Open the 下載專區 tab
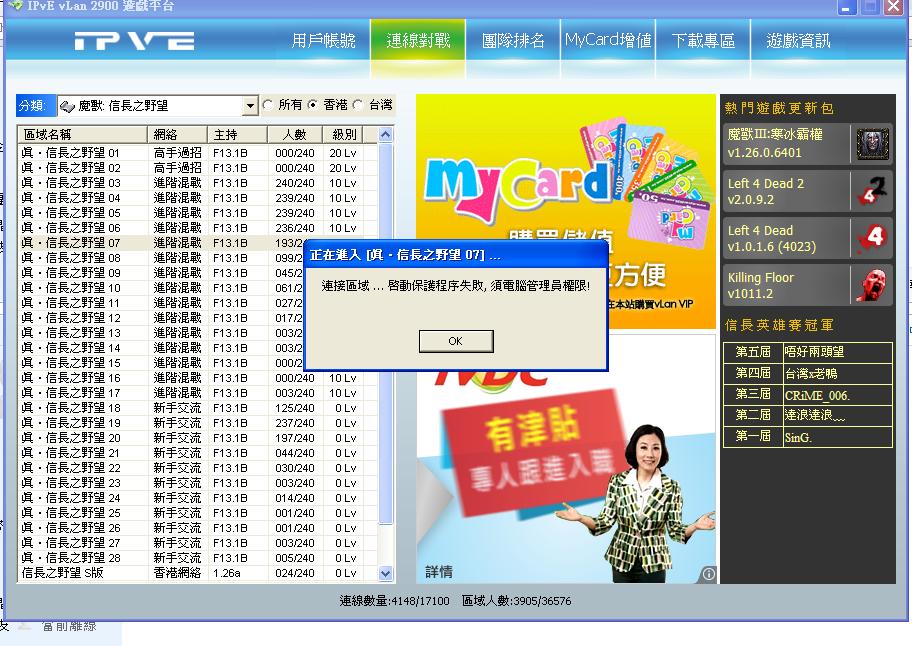Image resolution: width=912 pixels, height=646 pixels. pos(703,41)
